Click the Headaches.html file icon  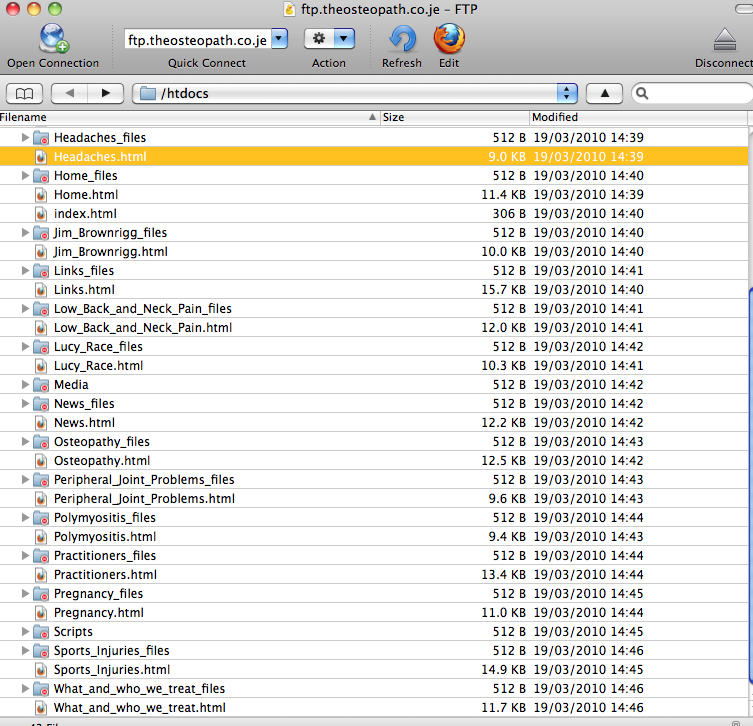tap(41, 157)
